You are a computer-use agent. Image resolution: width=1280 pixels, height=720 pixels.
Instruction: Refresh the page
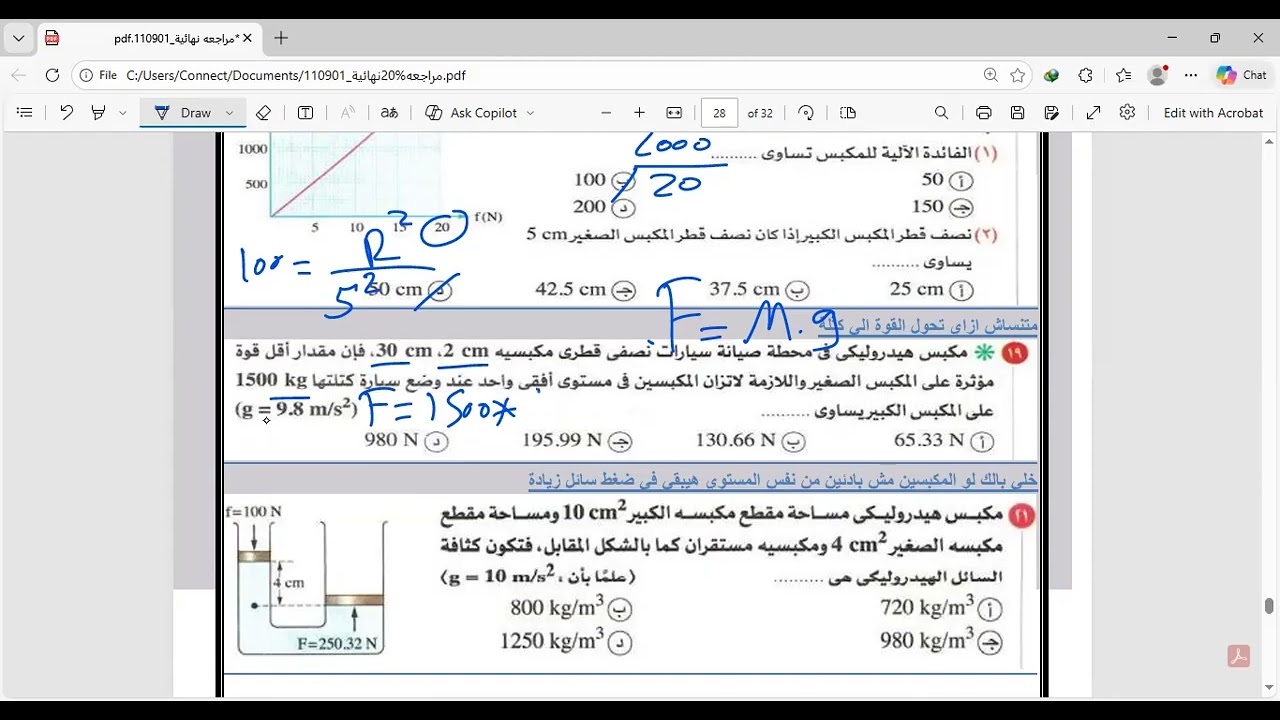pos(52,75)
